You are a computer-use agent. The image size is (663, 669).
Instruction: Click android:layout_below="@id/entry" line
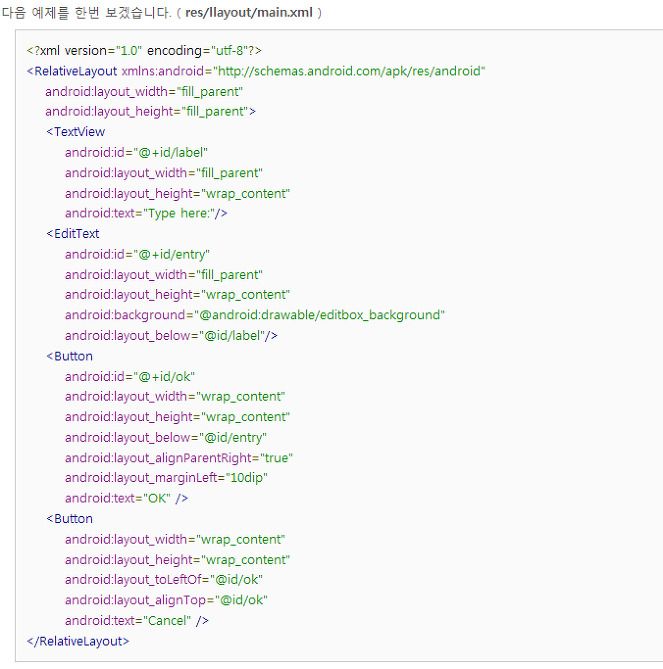click(x=166, y=438)
